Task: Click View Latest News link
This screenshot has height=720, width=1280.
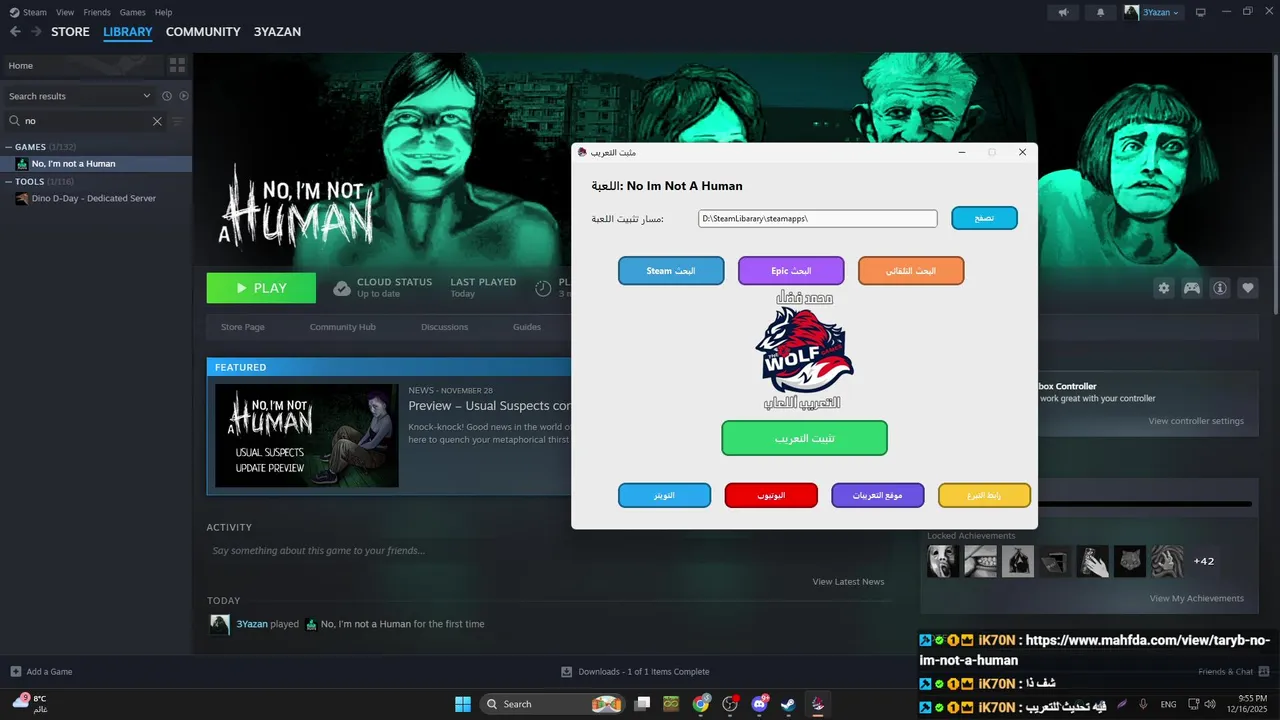Action: point(848,581)
